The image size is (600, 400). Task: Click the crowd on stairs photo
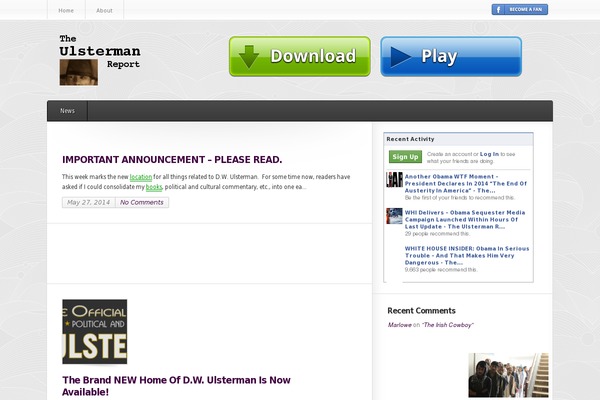pos(508,375)
